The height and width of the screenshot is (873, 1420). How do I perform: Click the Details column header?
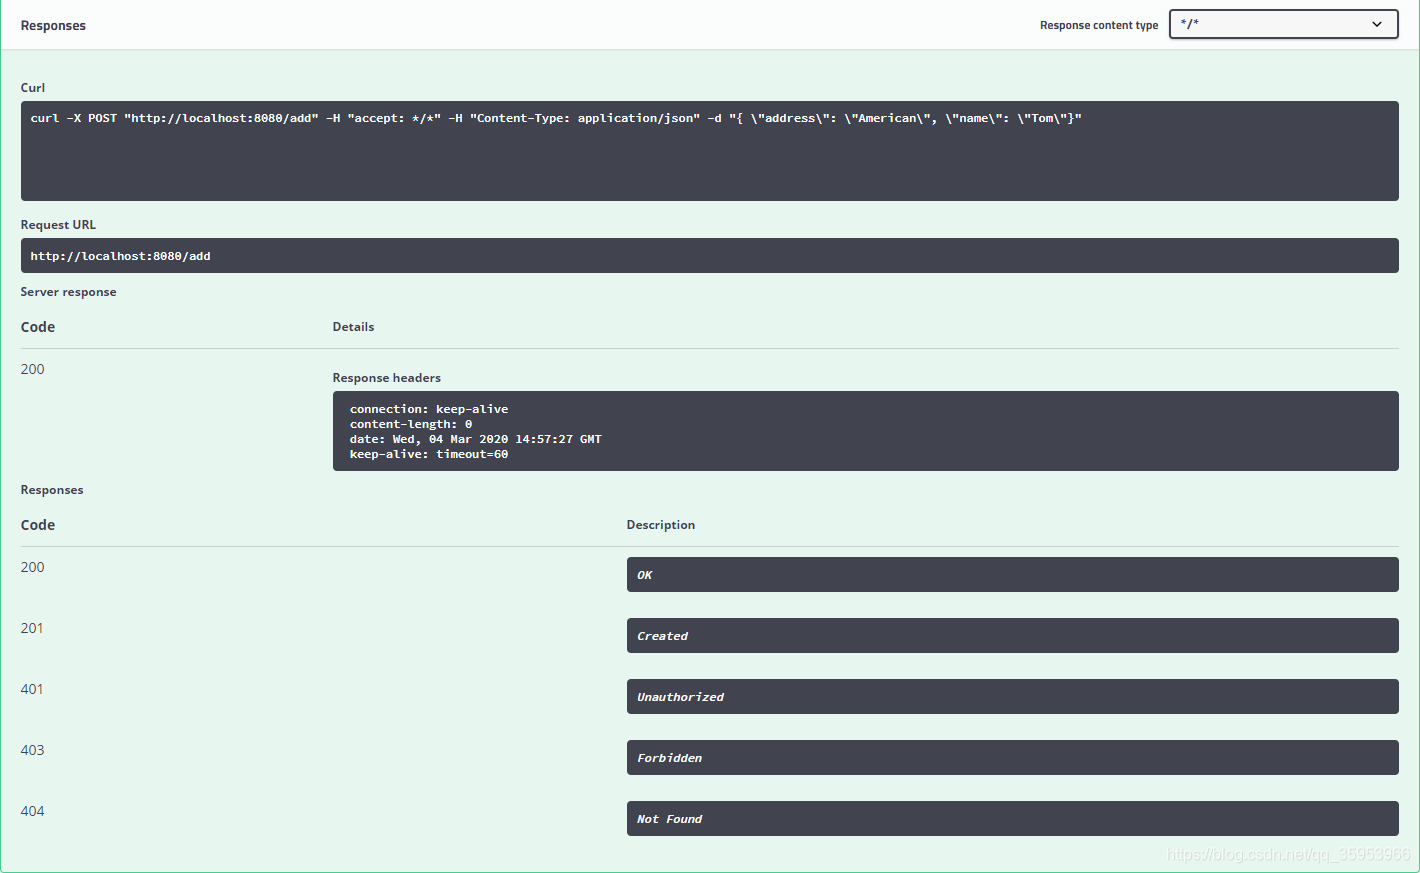354,327
